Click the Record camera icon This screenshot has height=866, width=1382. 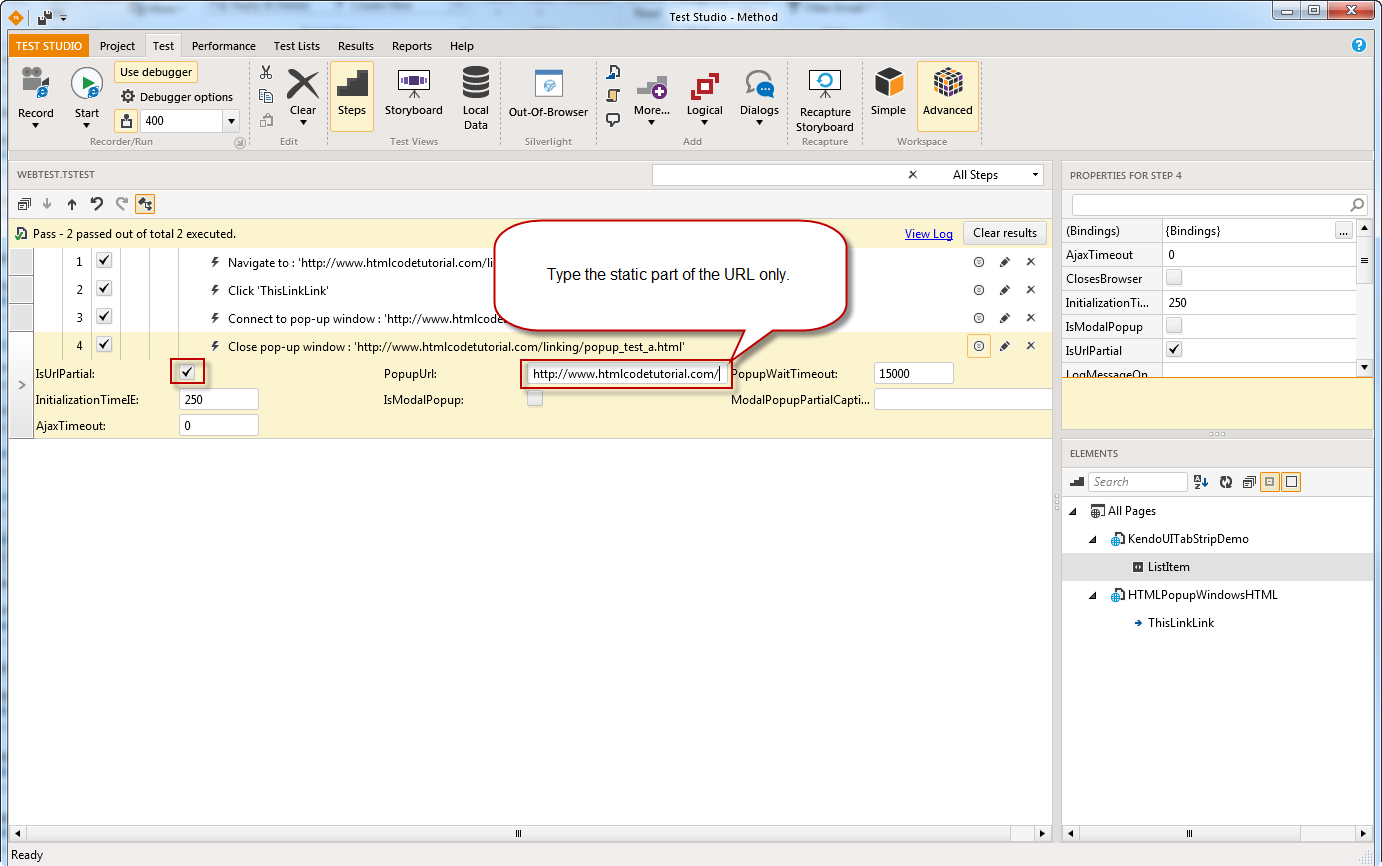(x=35, y=84)
